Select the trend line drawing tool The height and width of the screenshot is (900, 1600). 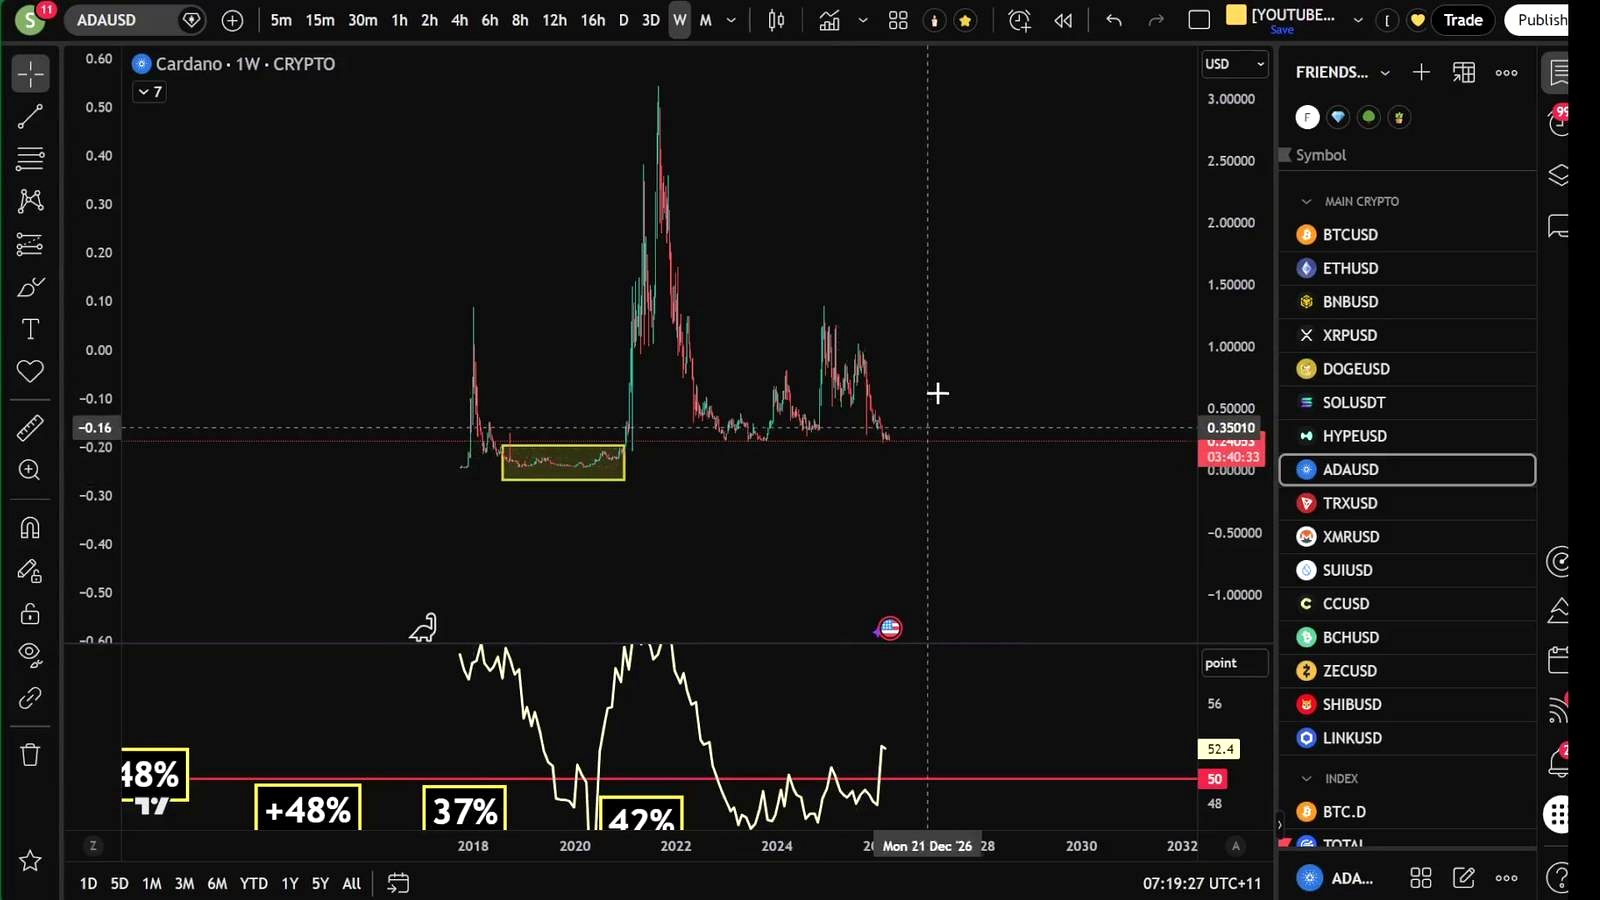click(x=30, y=117)
